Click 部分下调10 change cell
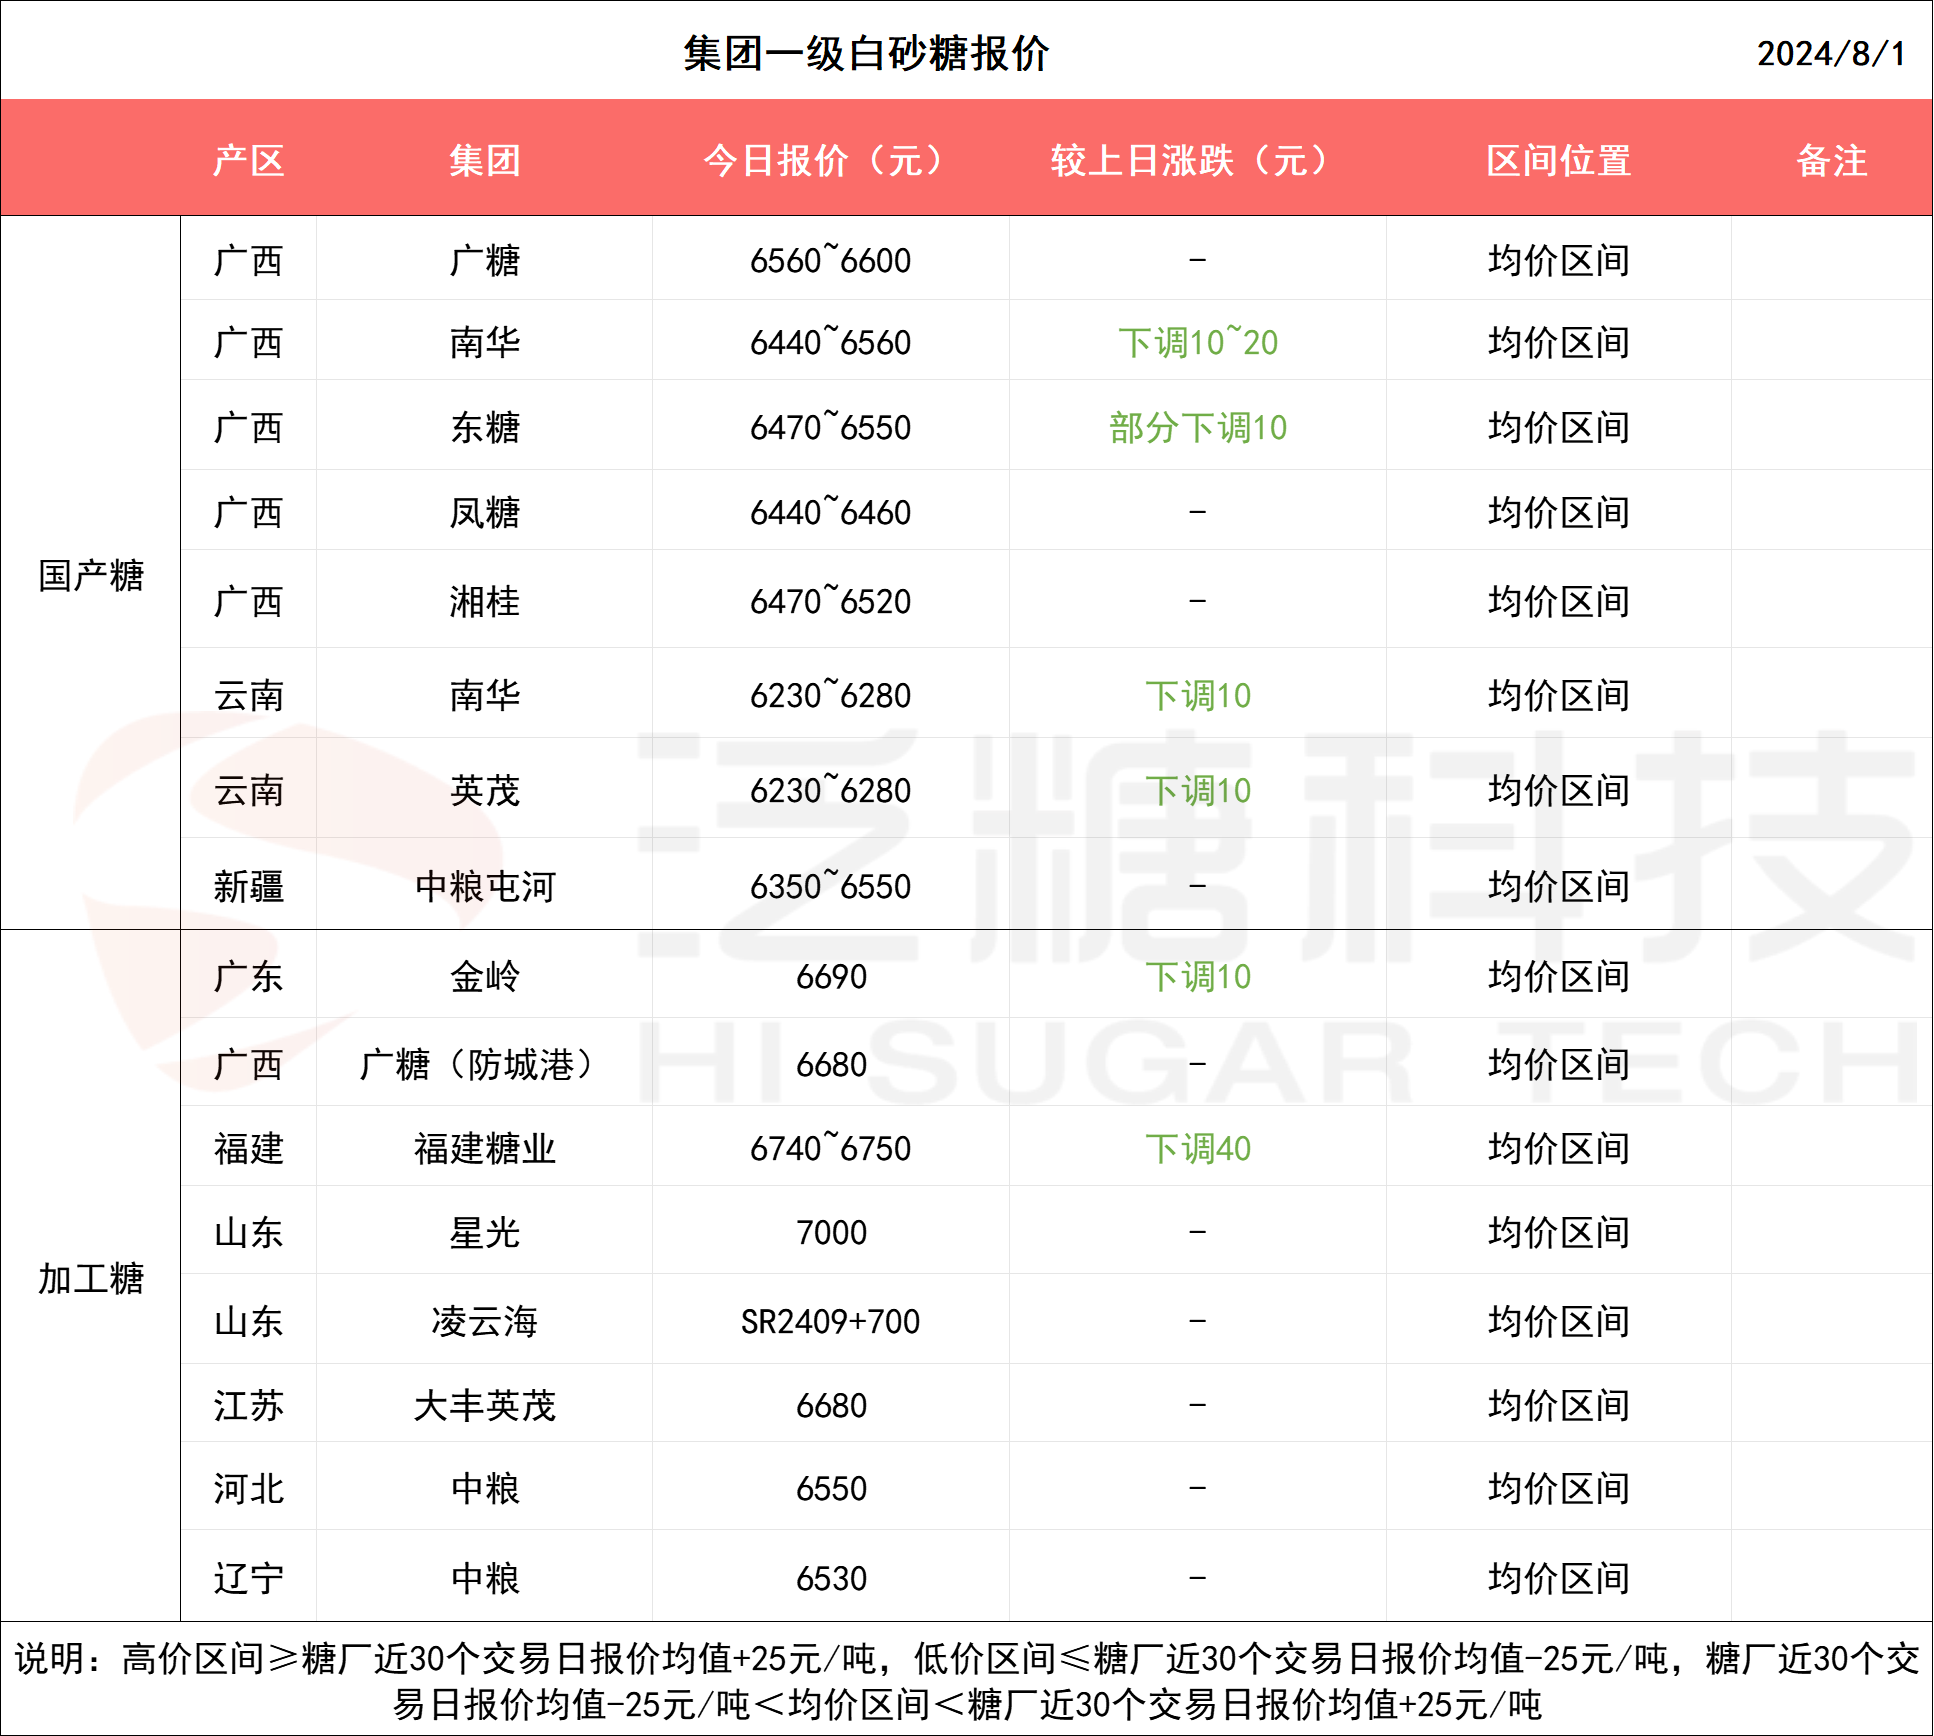 tap(1197, 428)
